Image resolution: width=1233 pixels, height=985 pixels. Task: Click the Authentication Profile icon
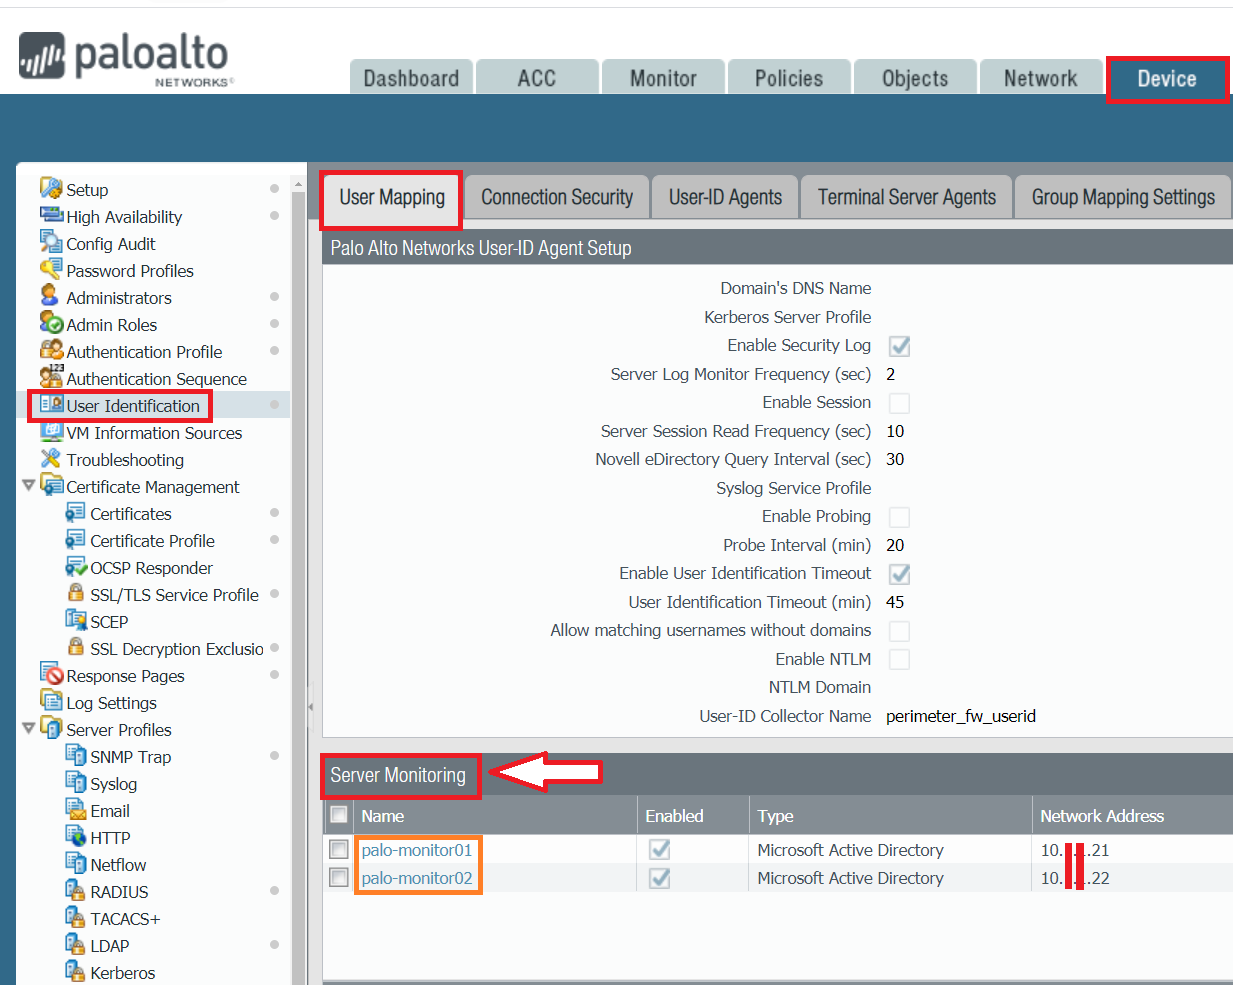pos(51,350)
